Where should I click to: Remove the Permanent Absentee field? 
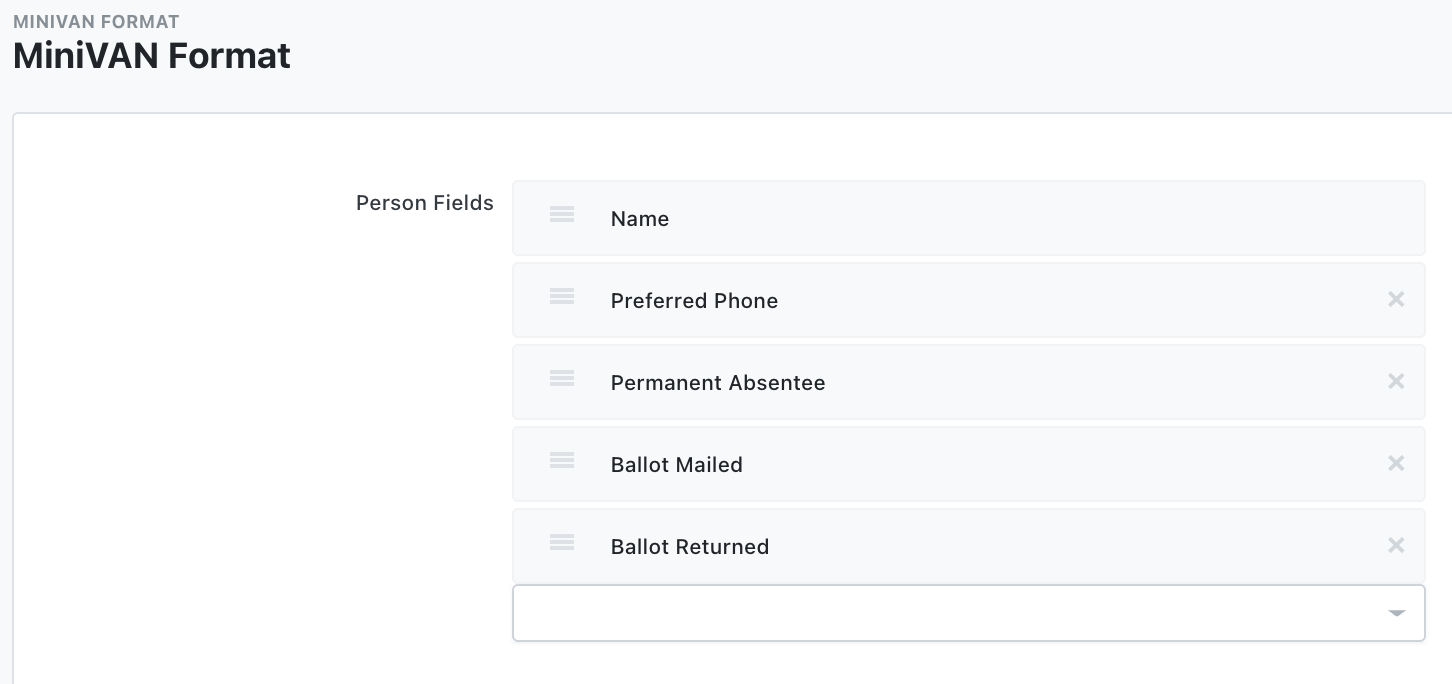[x=1396, y=381]
